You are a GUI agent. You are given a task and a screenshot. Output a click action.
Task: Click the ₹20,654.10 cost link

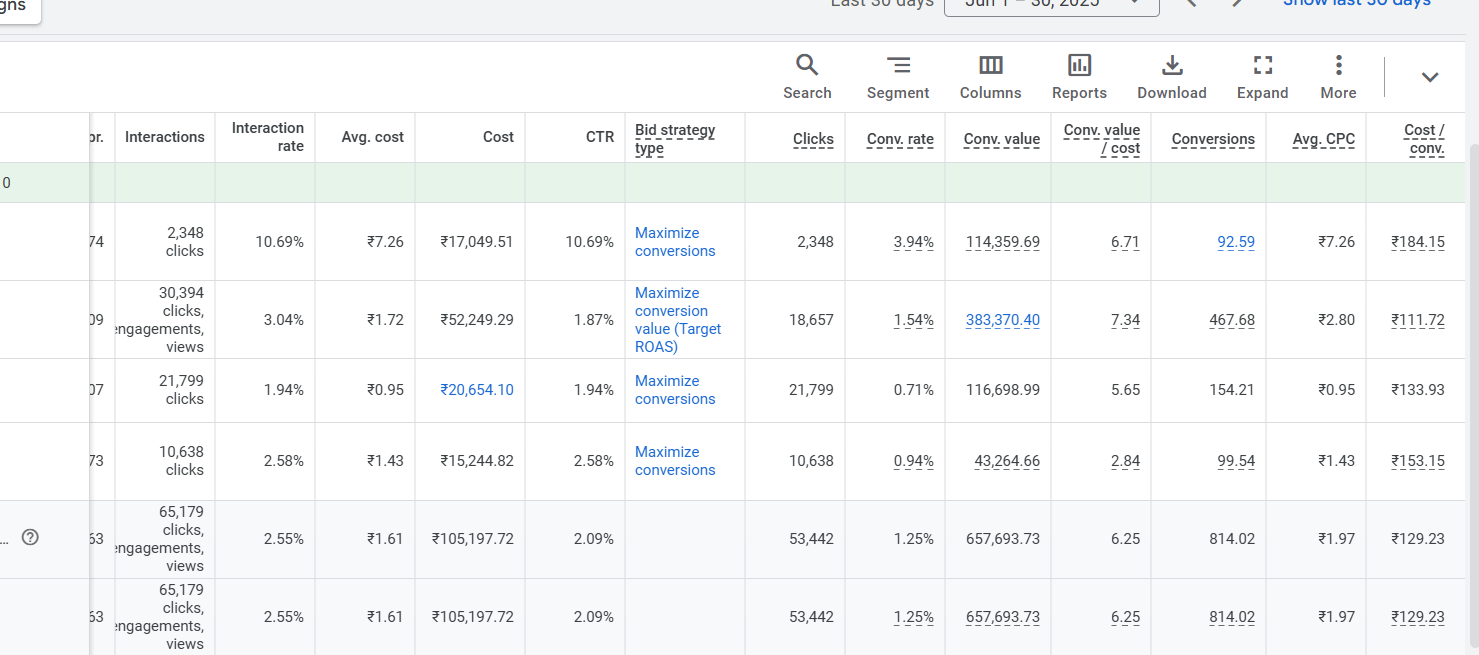[477, 390]
